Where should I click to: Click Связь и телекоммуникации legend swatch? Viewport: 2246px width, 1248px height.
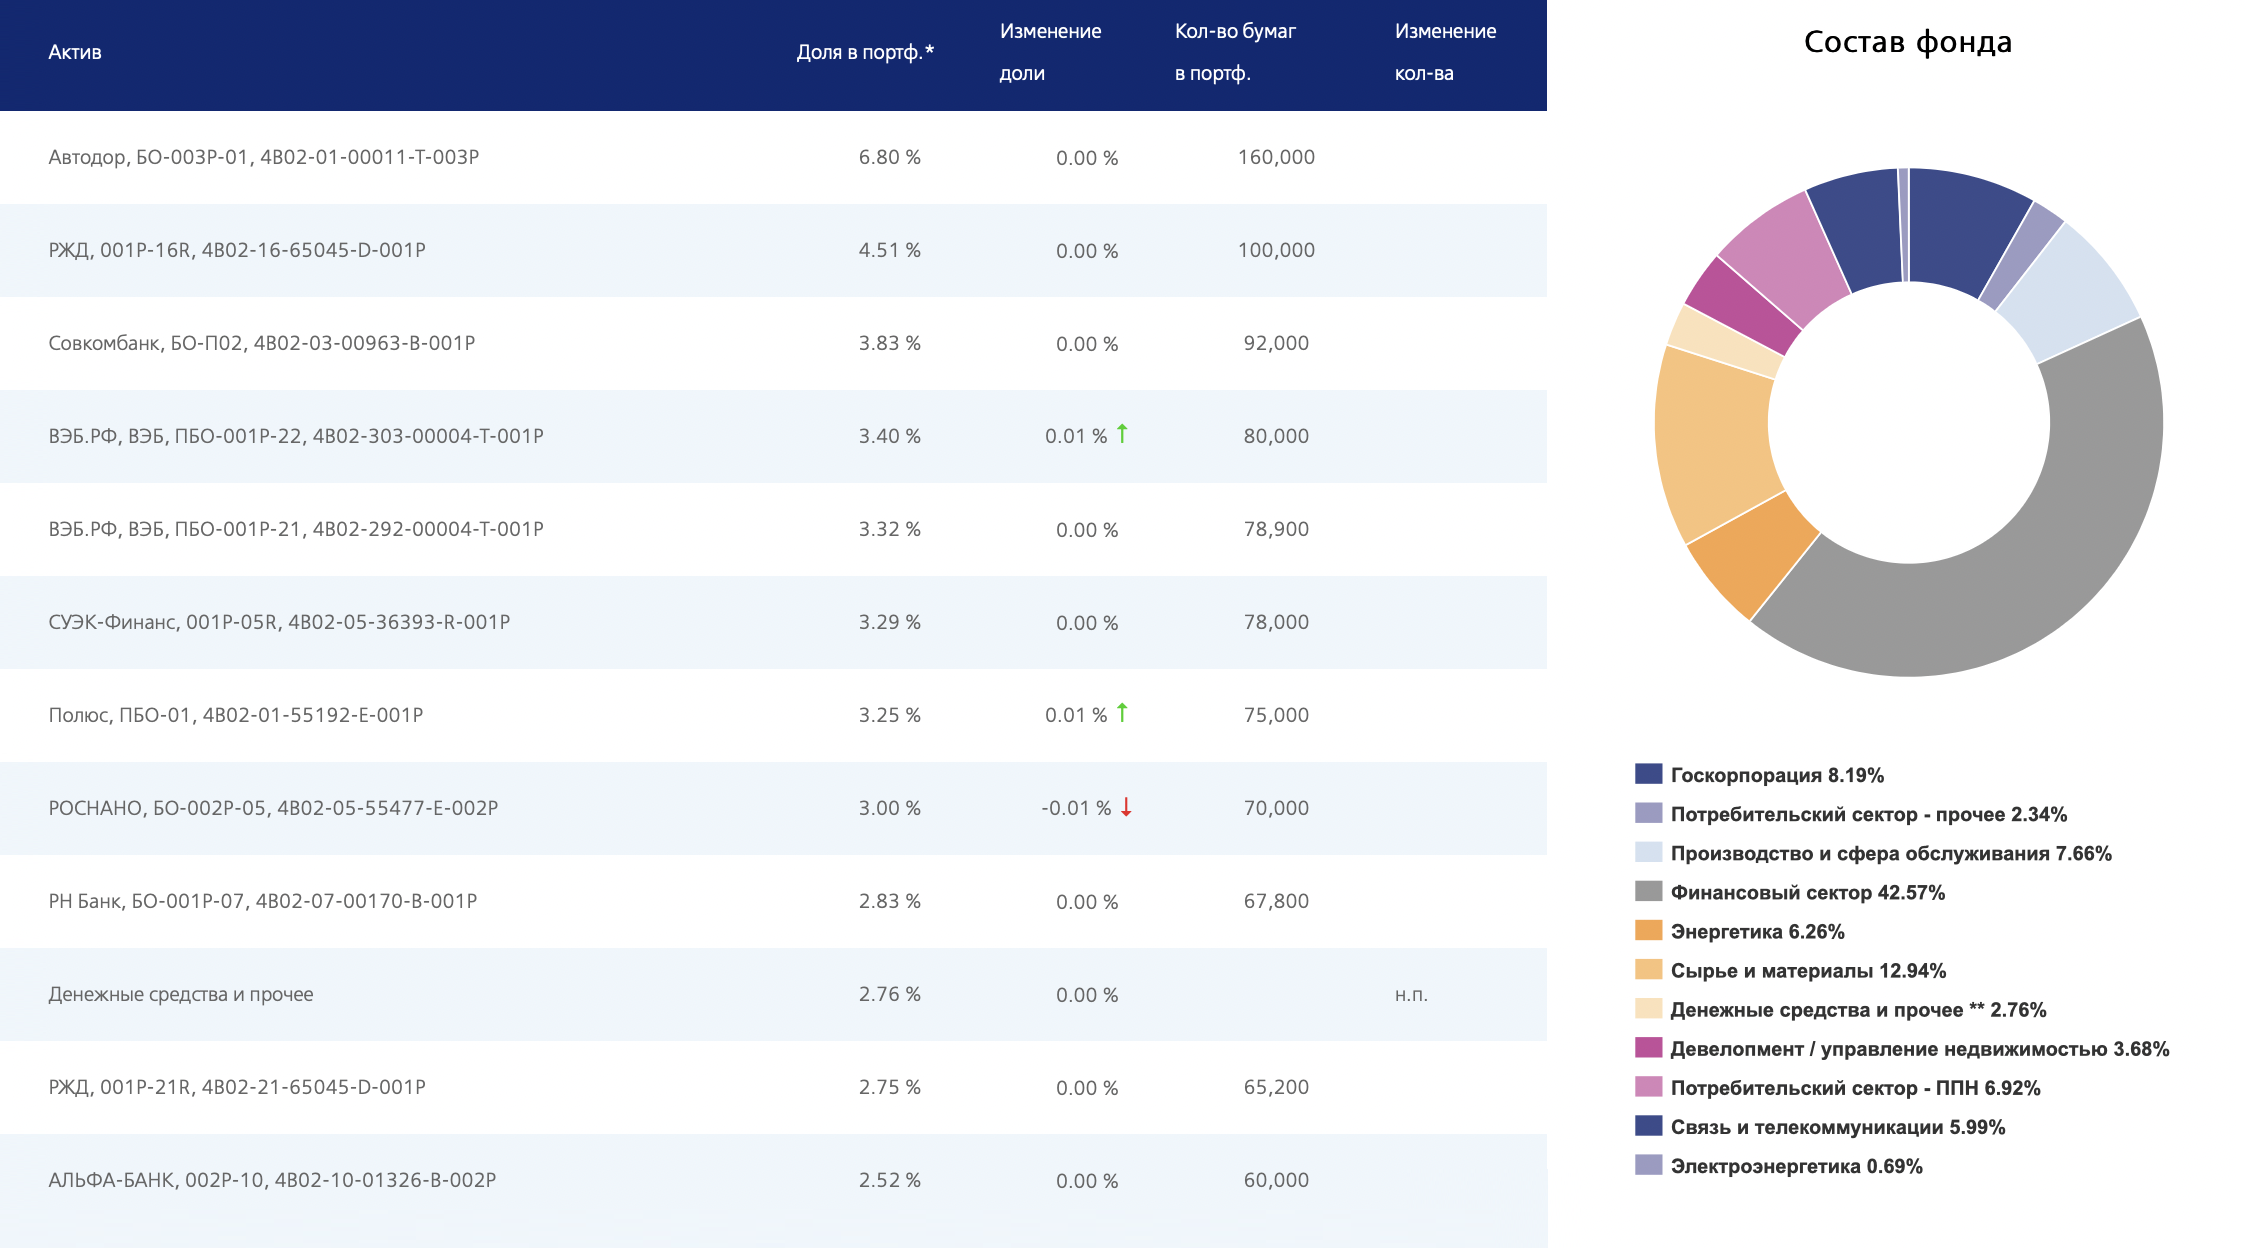[1648, 1125]
